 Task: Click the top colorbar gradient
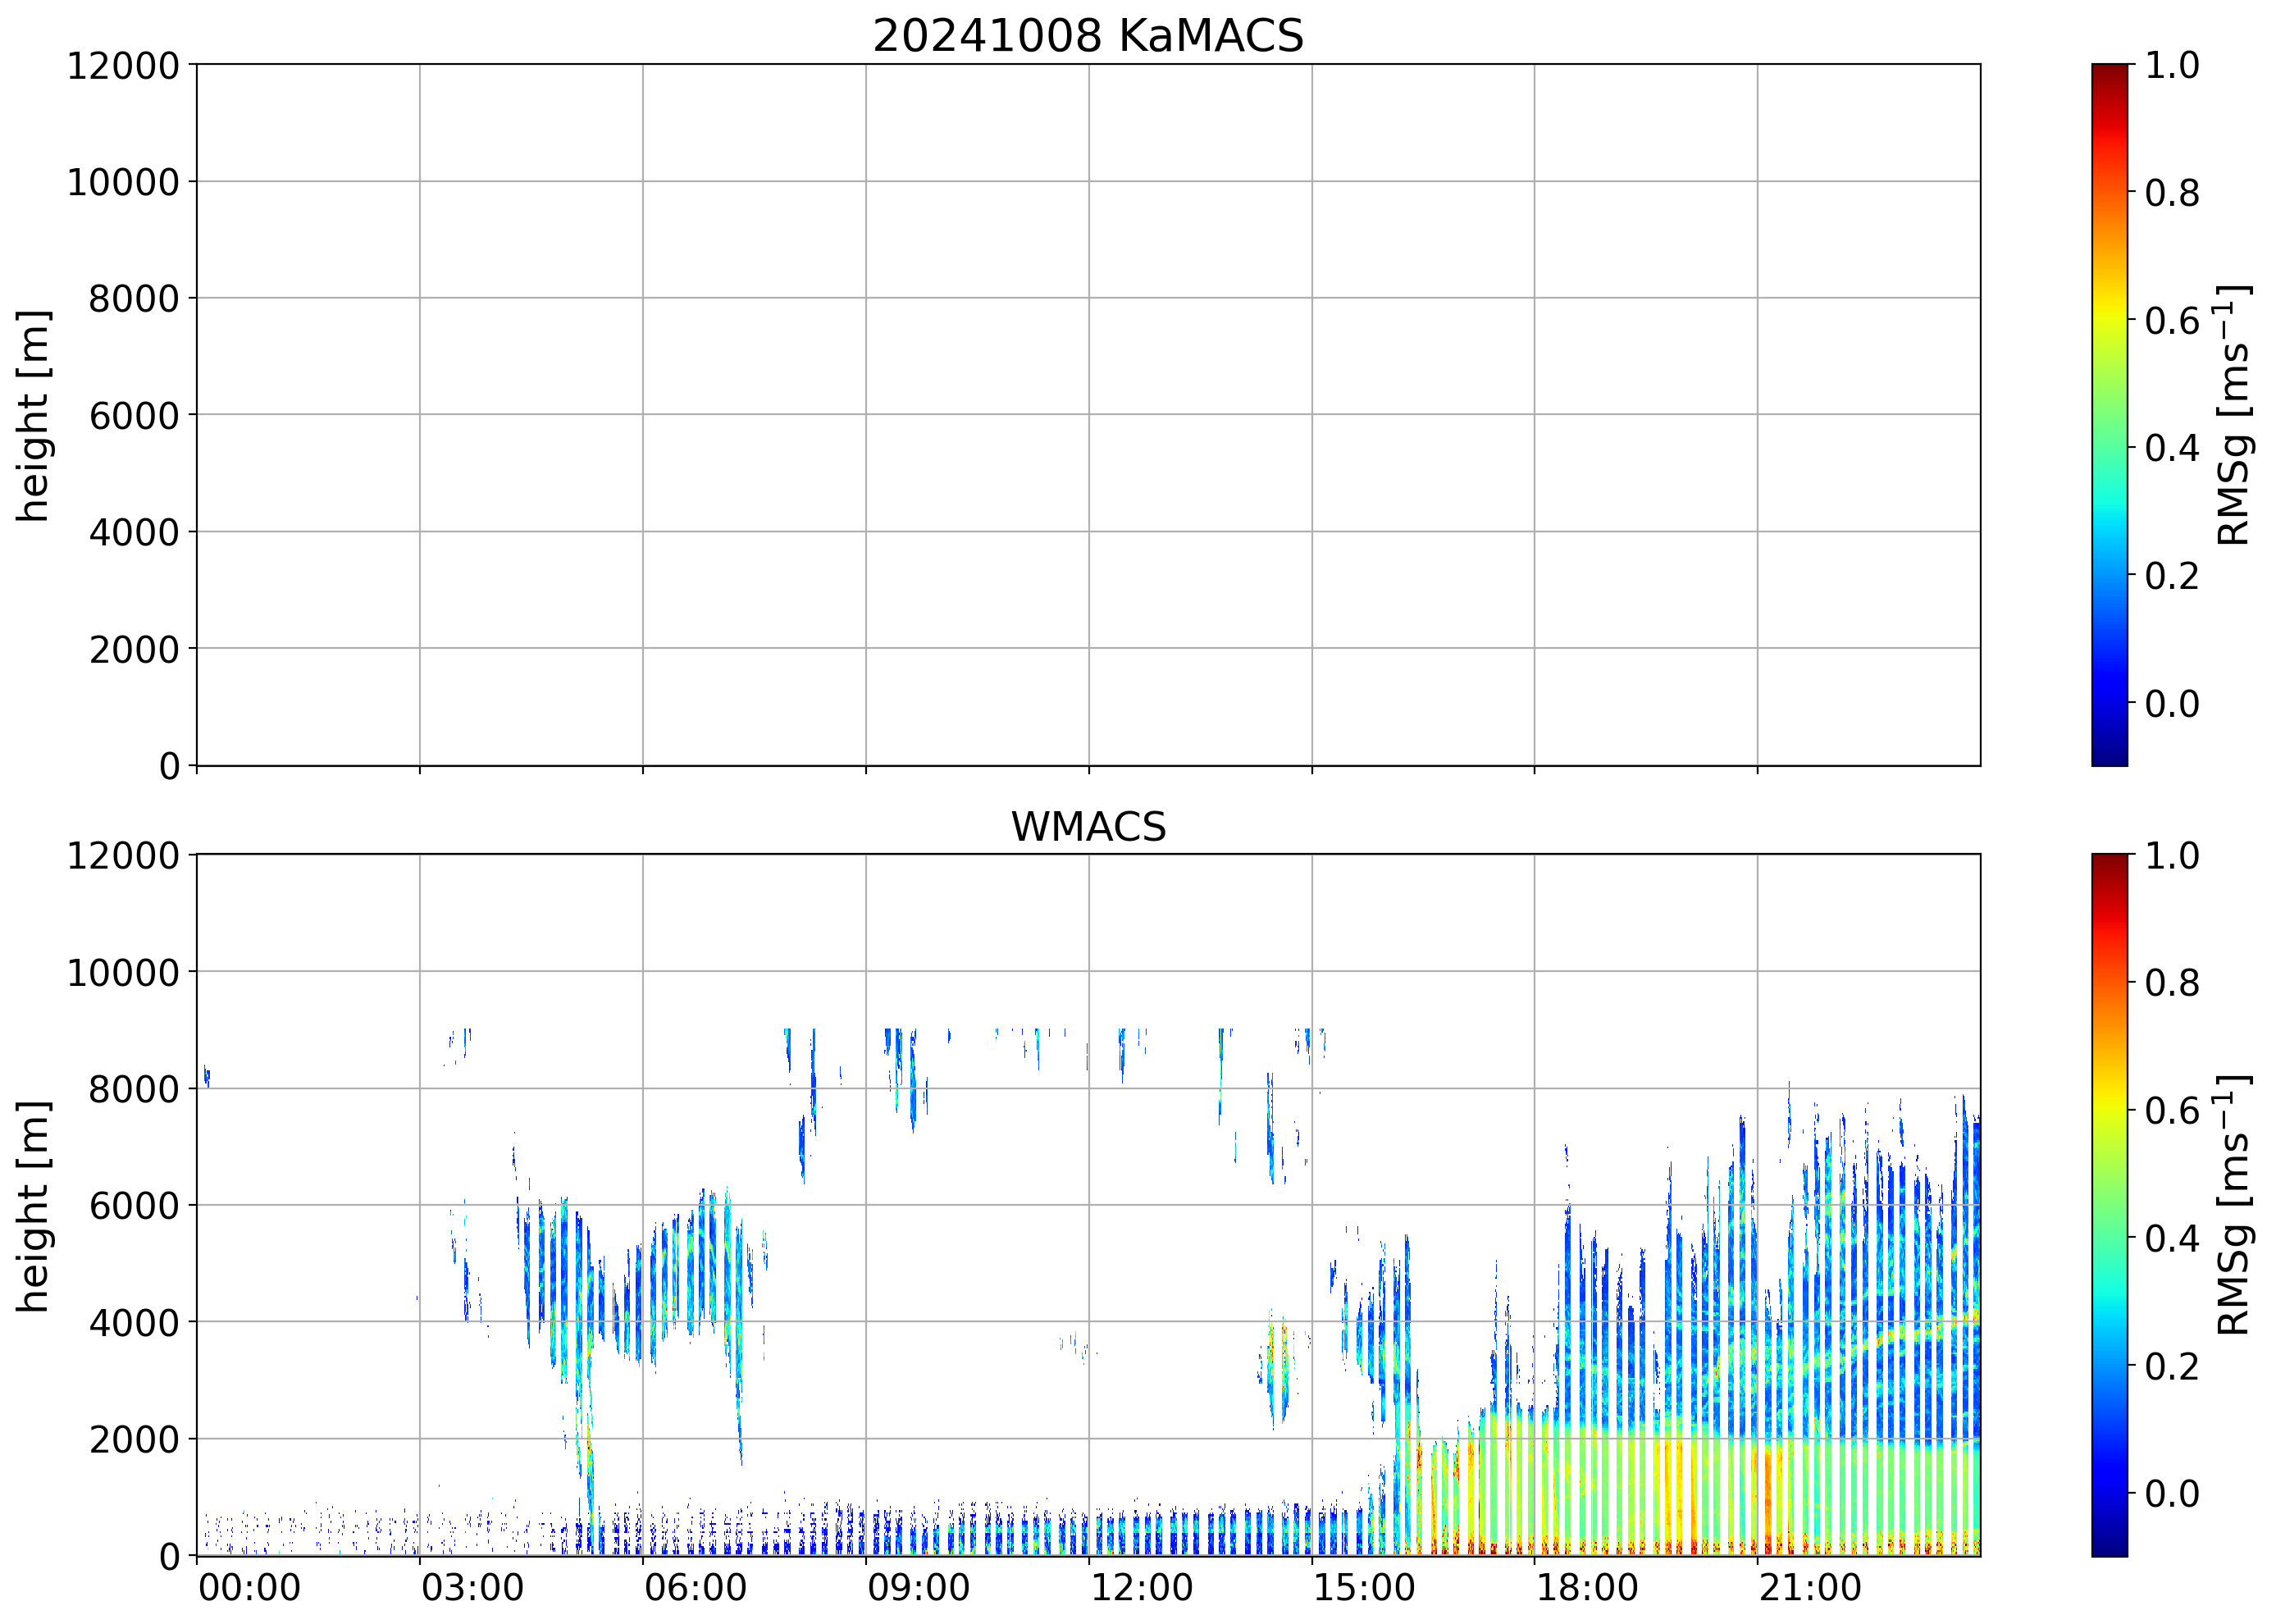(x=2109, y=415)
